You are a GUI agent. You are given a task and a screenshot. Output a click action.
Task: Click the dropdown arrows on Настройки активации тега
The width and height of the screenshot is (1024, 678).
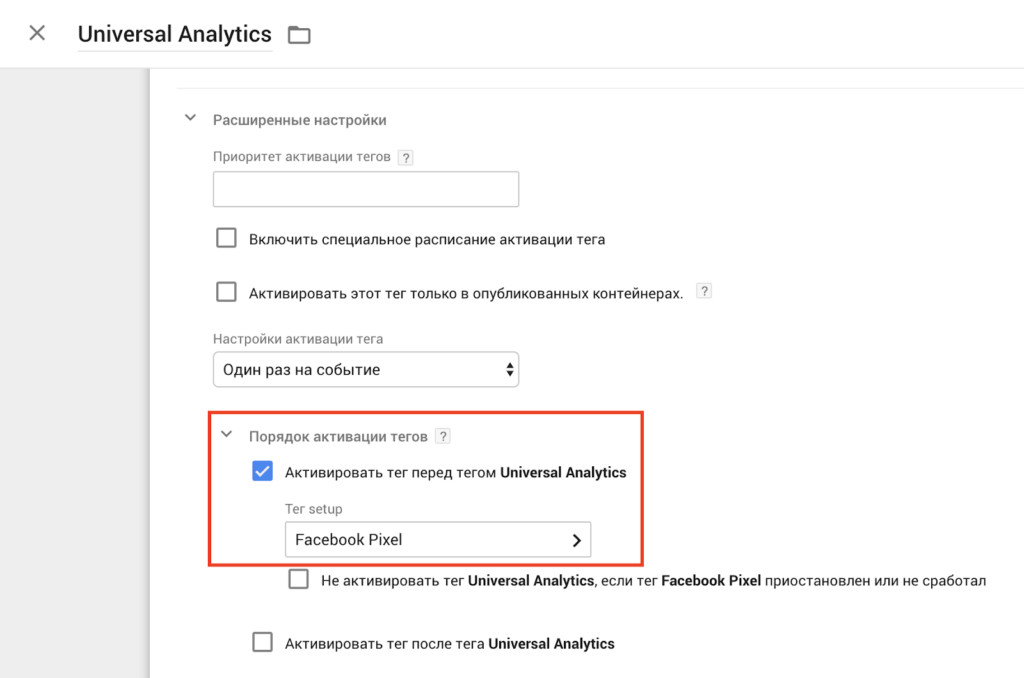tap(510, 370)
